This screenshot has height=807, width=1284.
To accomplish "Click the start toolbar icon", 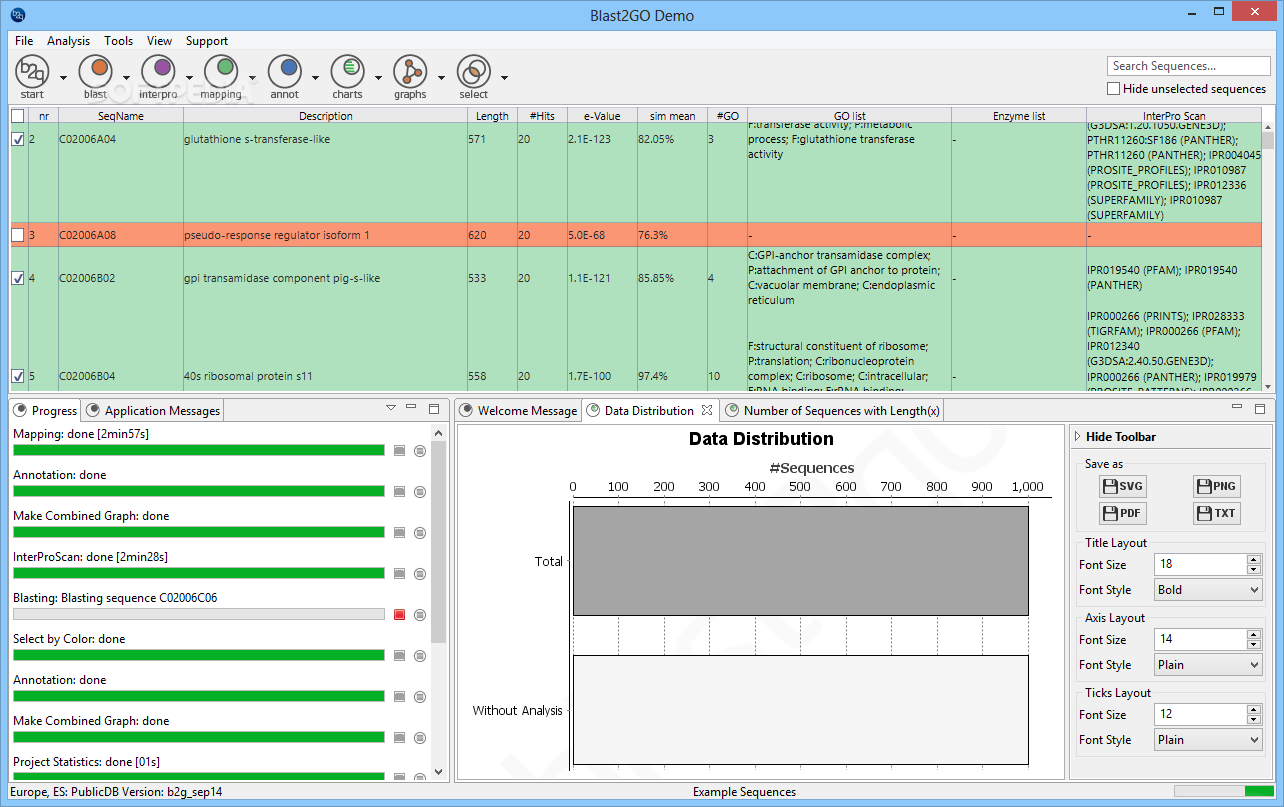I will coord(32,72).
